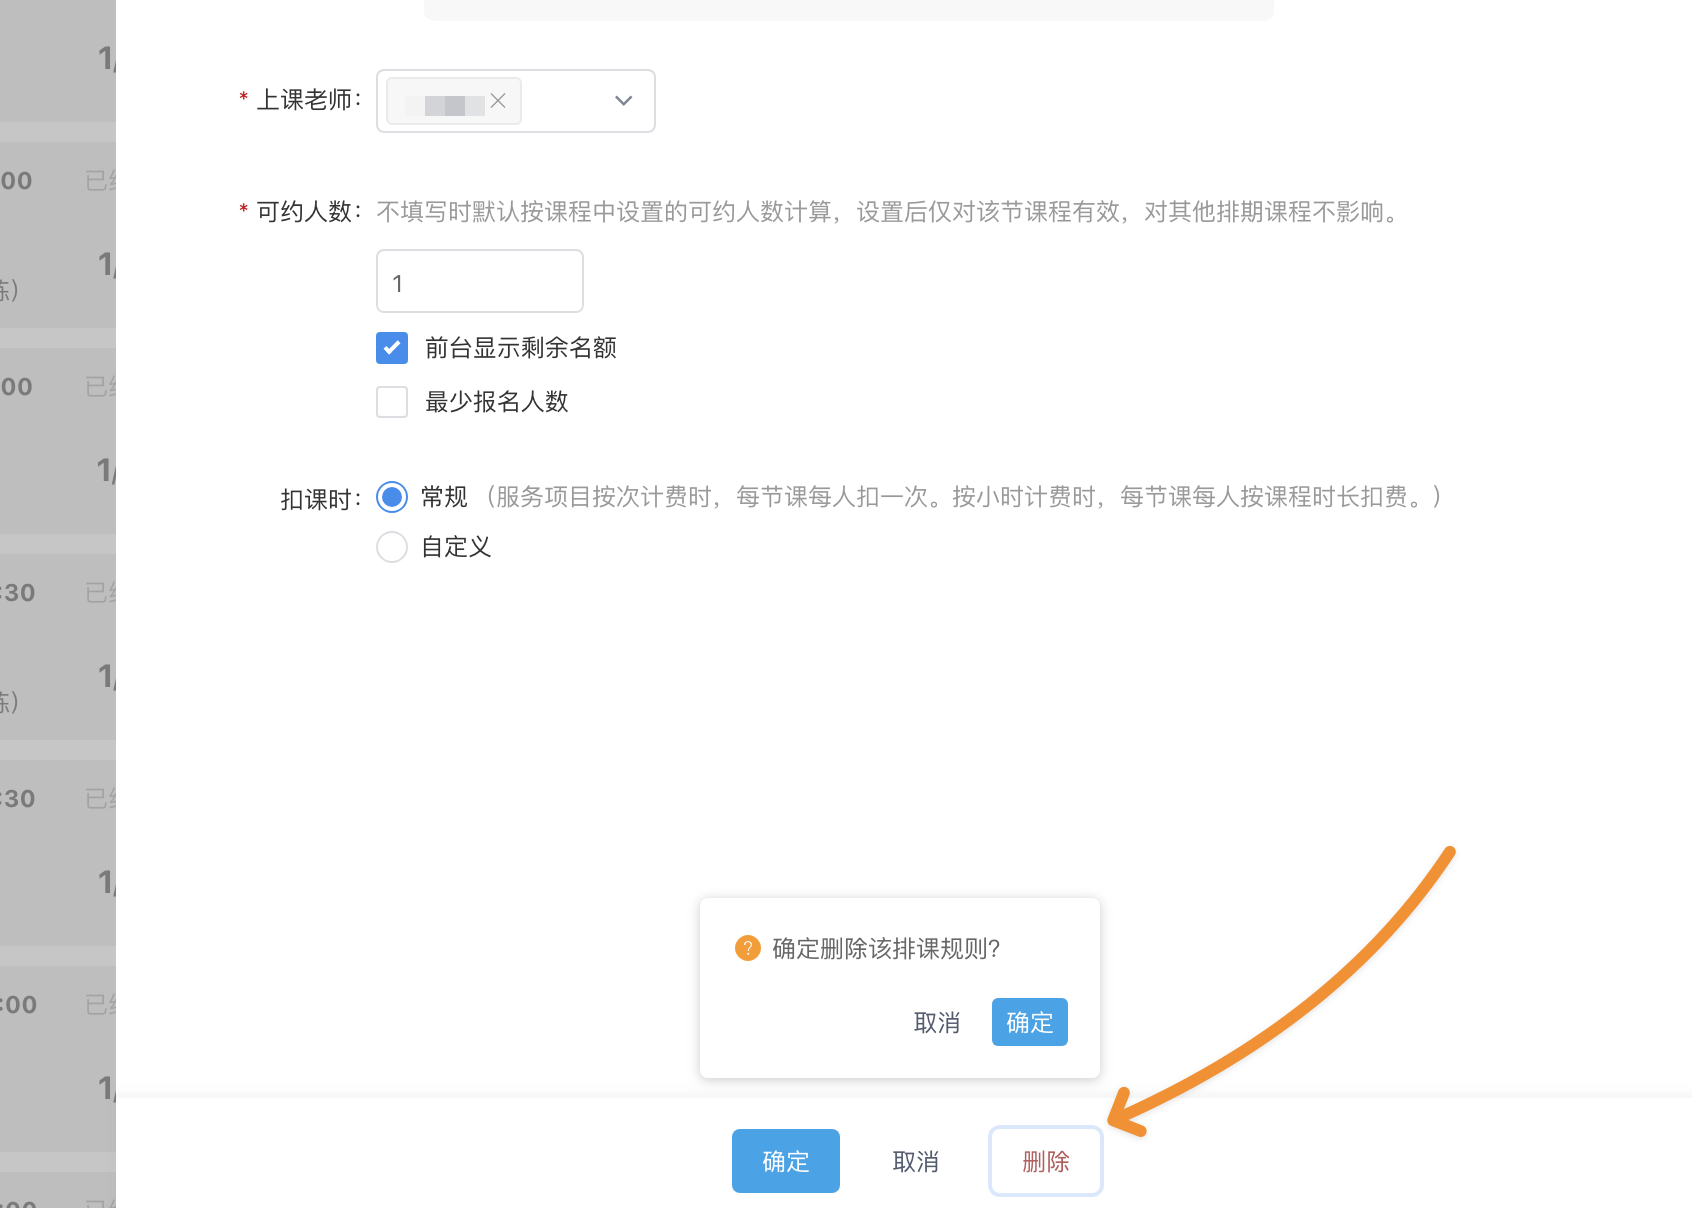Focus the 可约人数 number input field
Viewport: 1692px width, 1208px height.
pyautogui.click(x=480, y=282)
